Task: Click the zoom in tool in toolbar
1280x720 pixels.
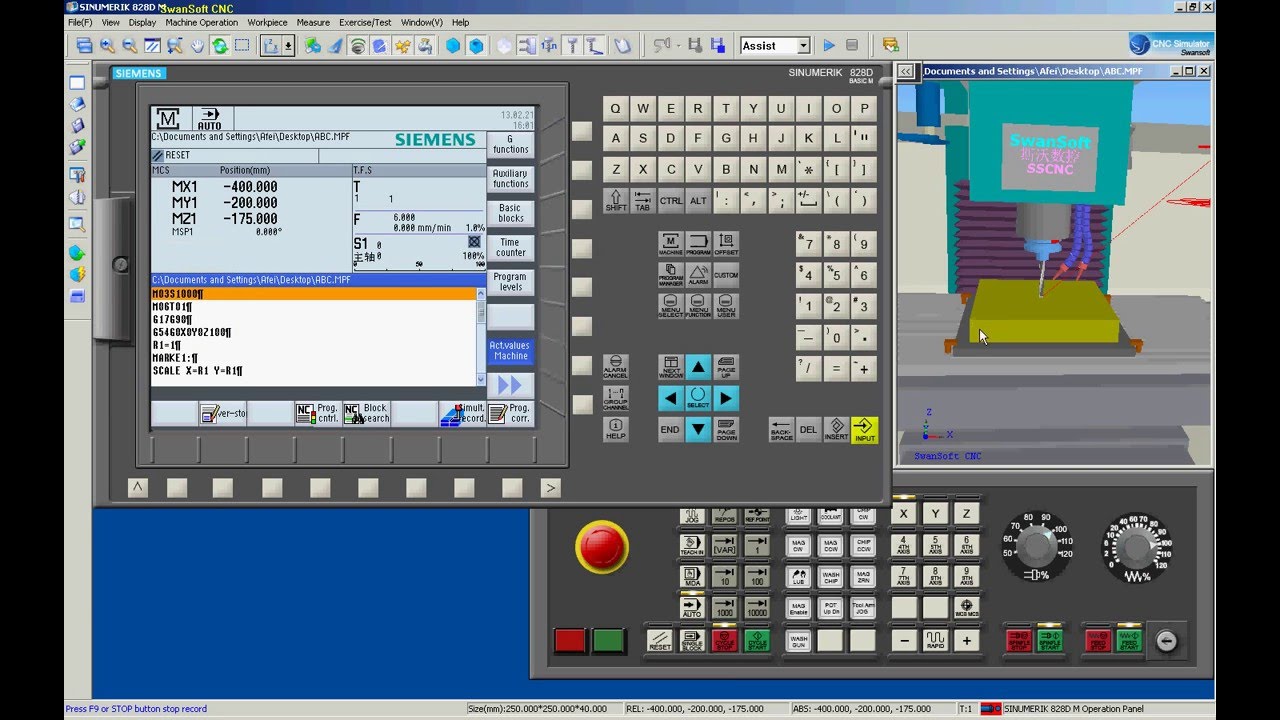Action: pyautogui.click(x=107, y=45)
